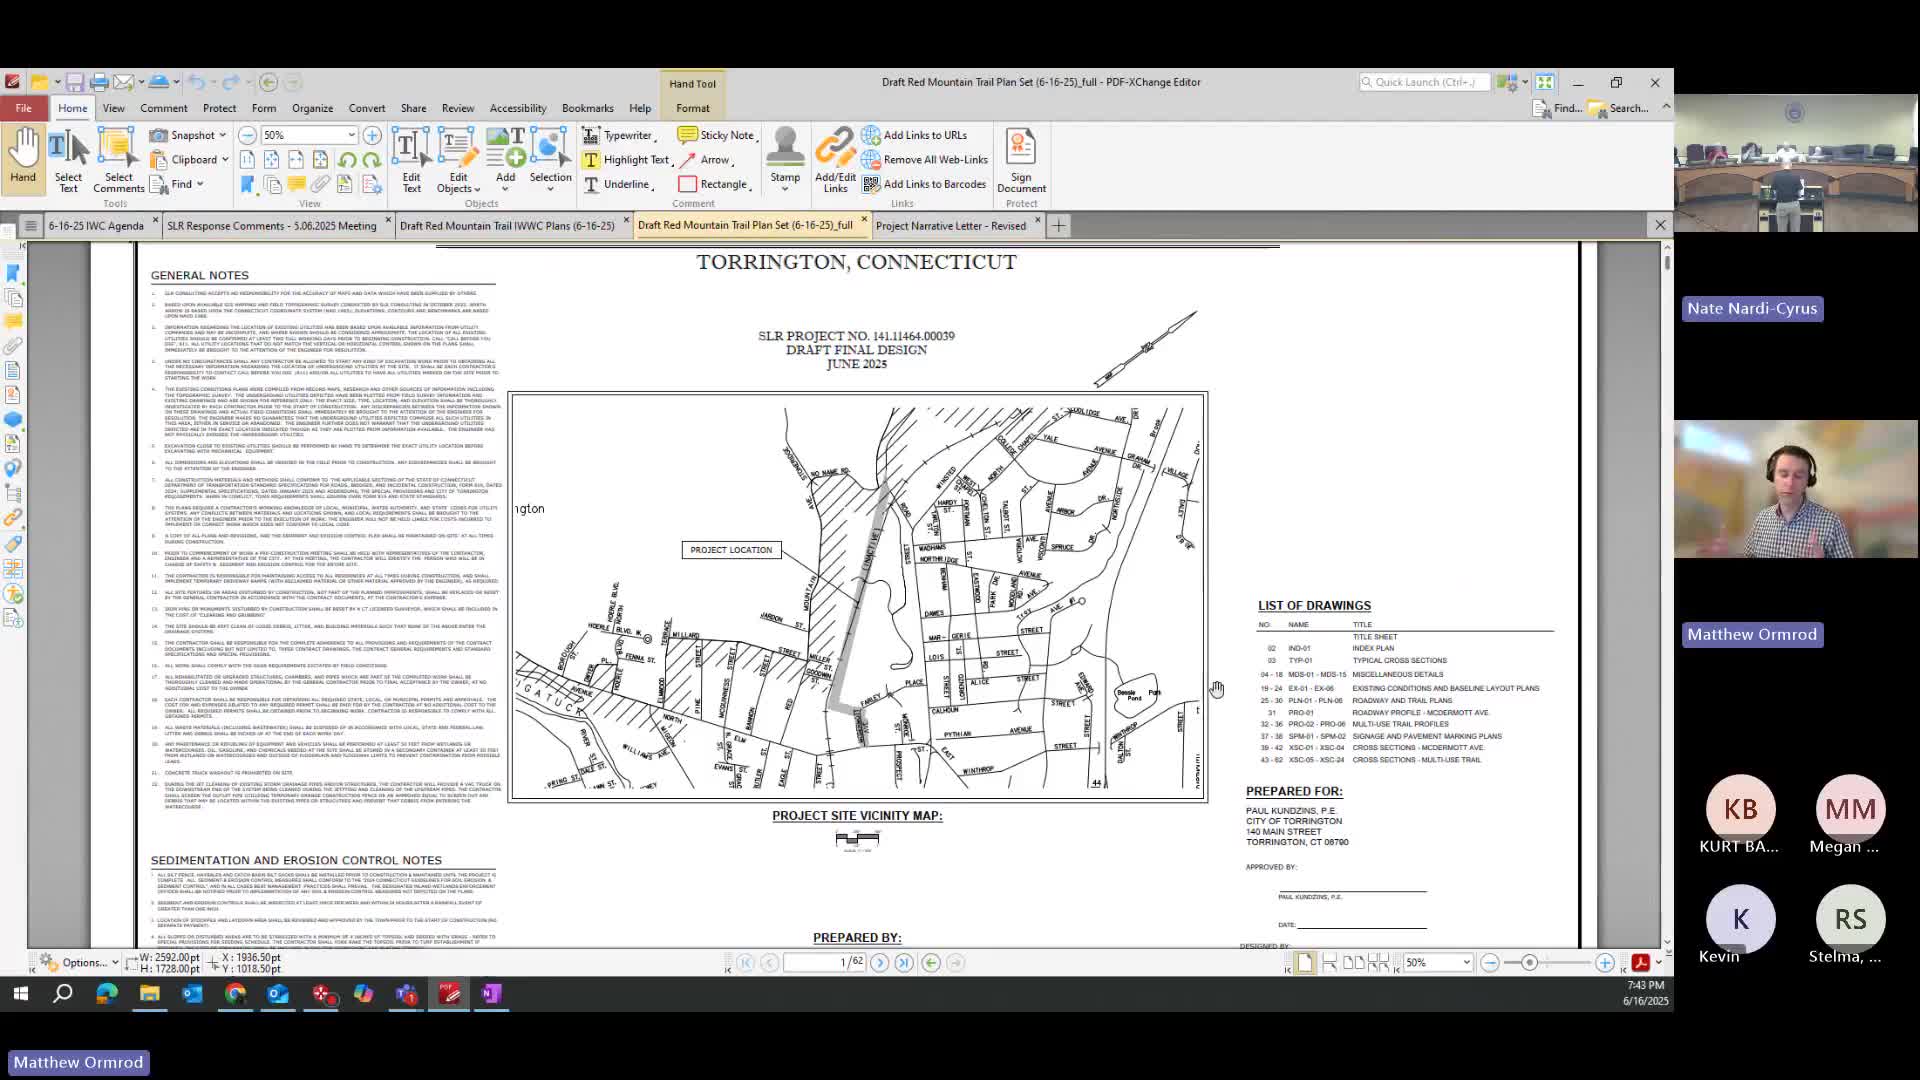Click the status bar zoom slider handle

coord(1529,963)
